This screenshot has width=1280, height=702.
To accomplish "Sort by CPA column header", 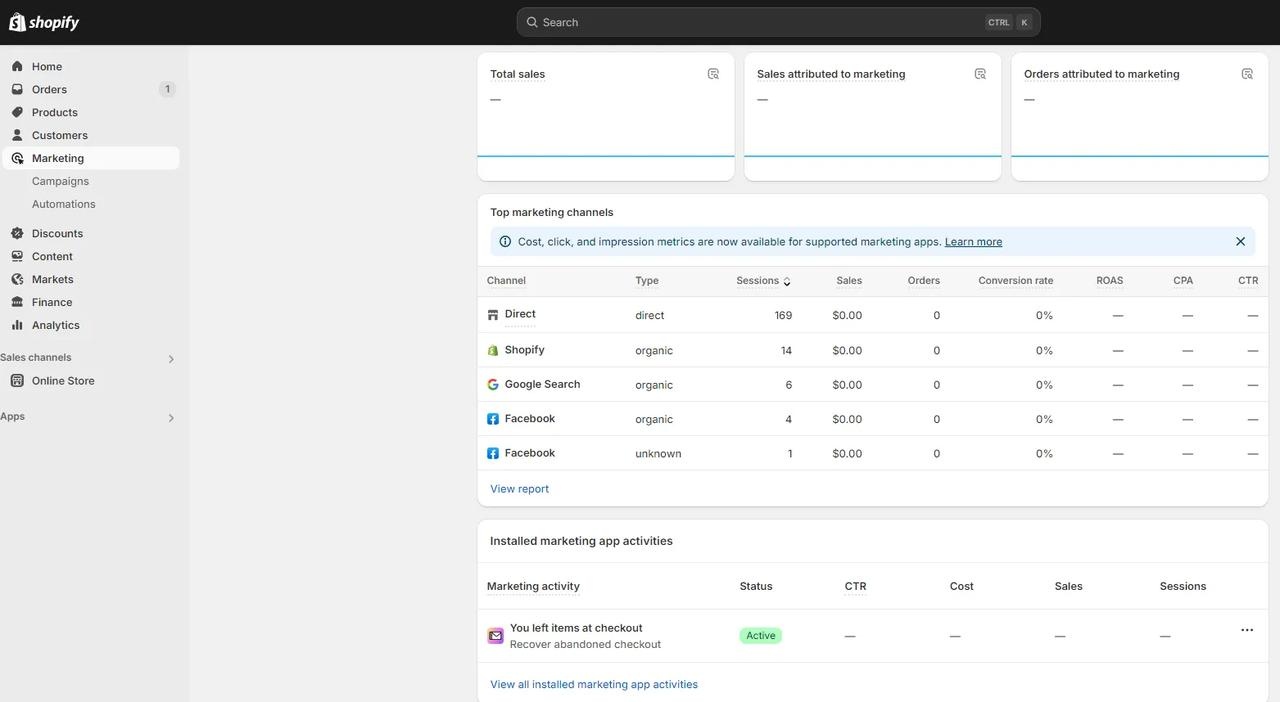I will 1183,281.
